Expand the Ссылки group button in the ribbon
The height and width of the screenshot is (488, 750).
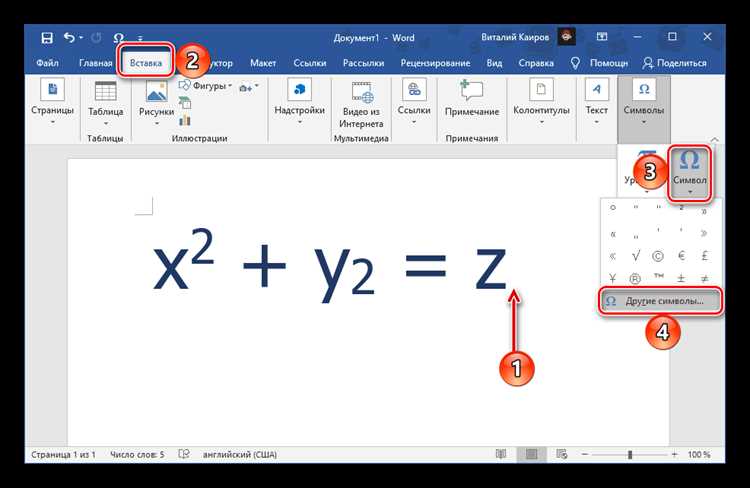414,102
